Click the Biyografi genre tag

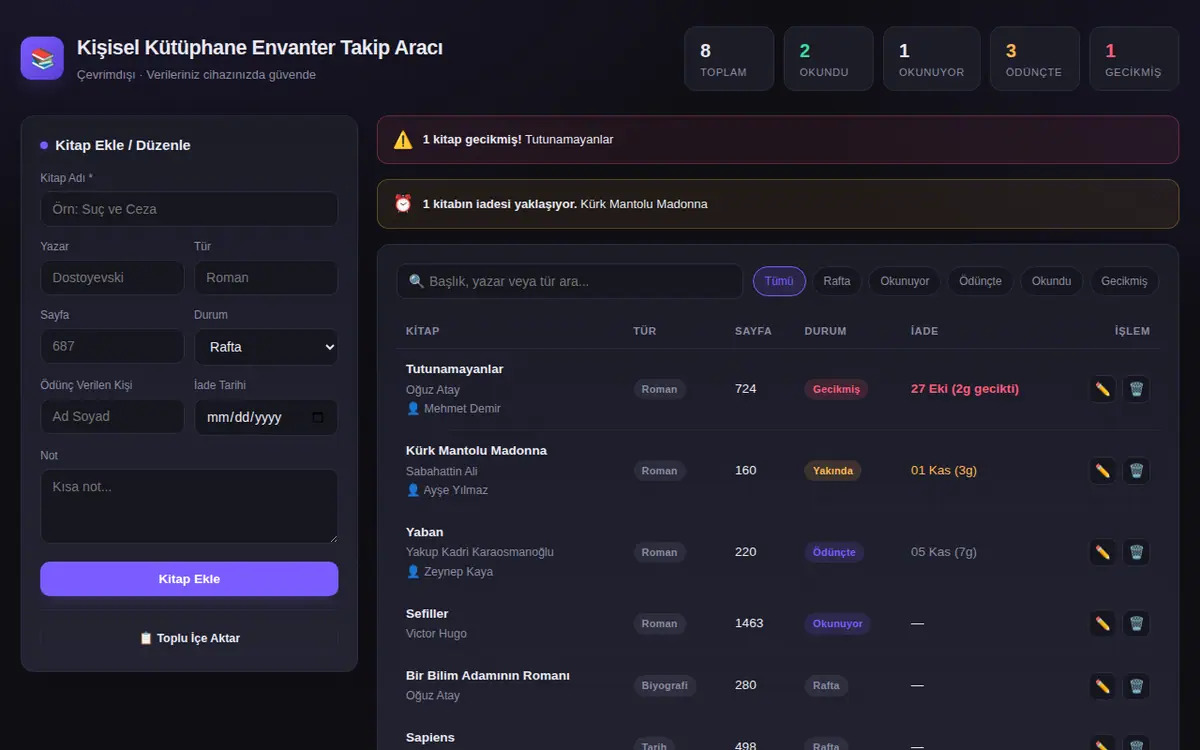pos(665,686)
